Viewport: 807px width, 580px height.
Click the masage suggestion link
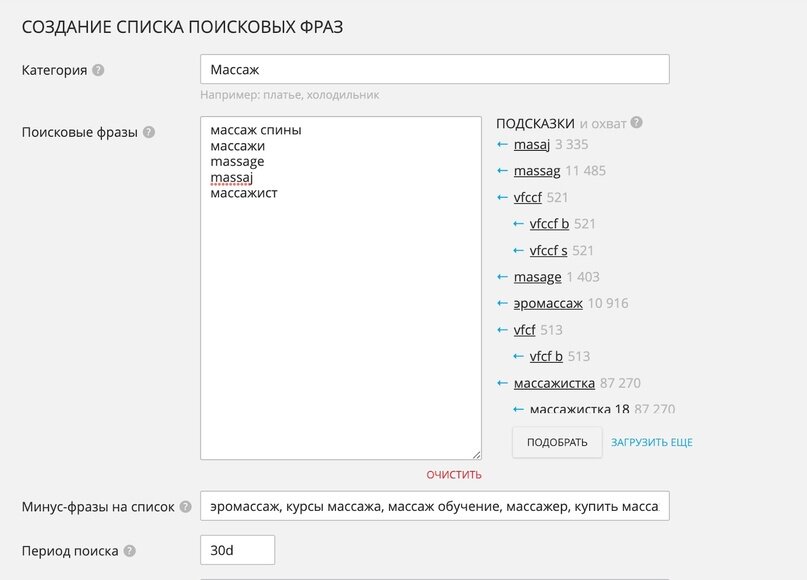click(x=537, y=277)
